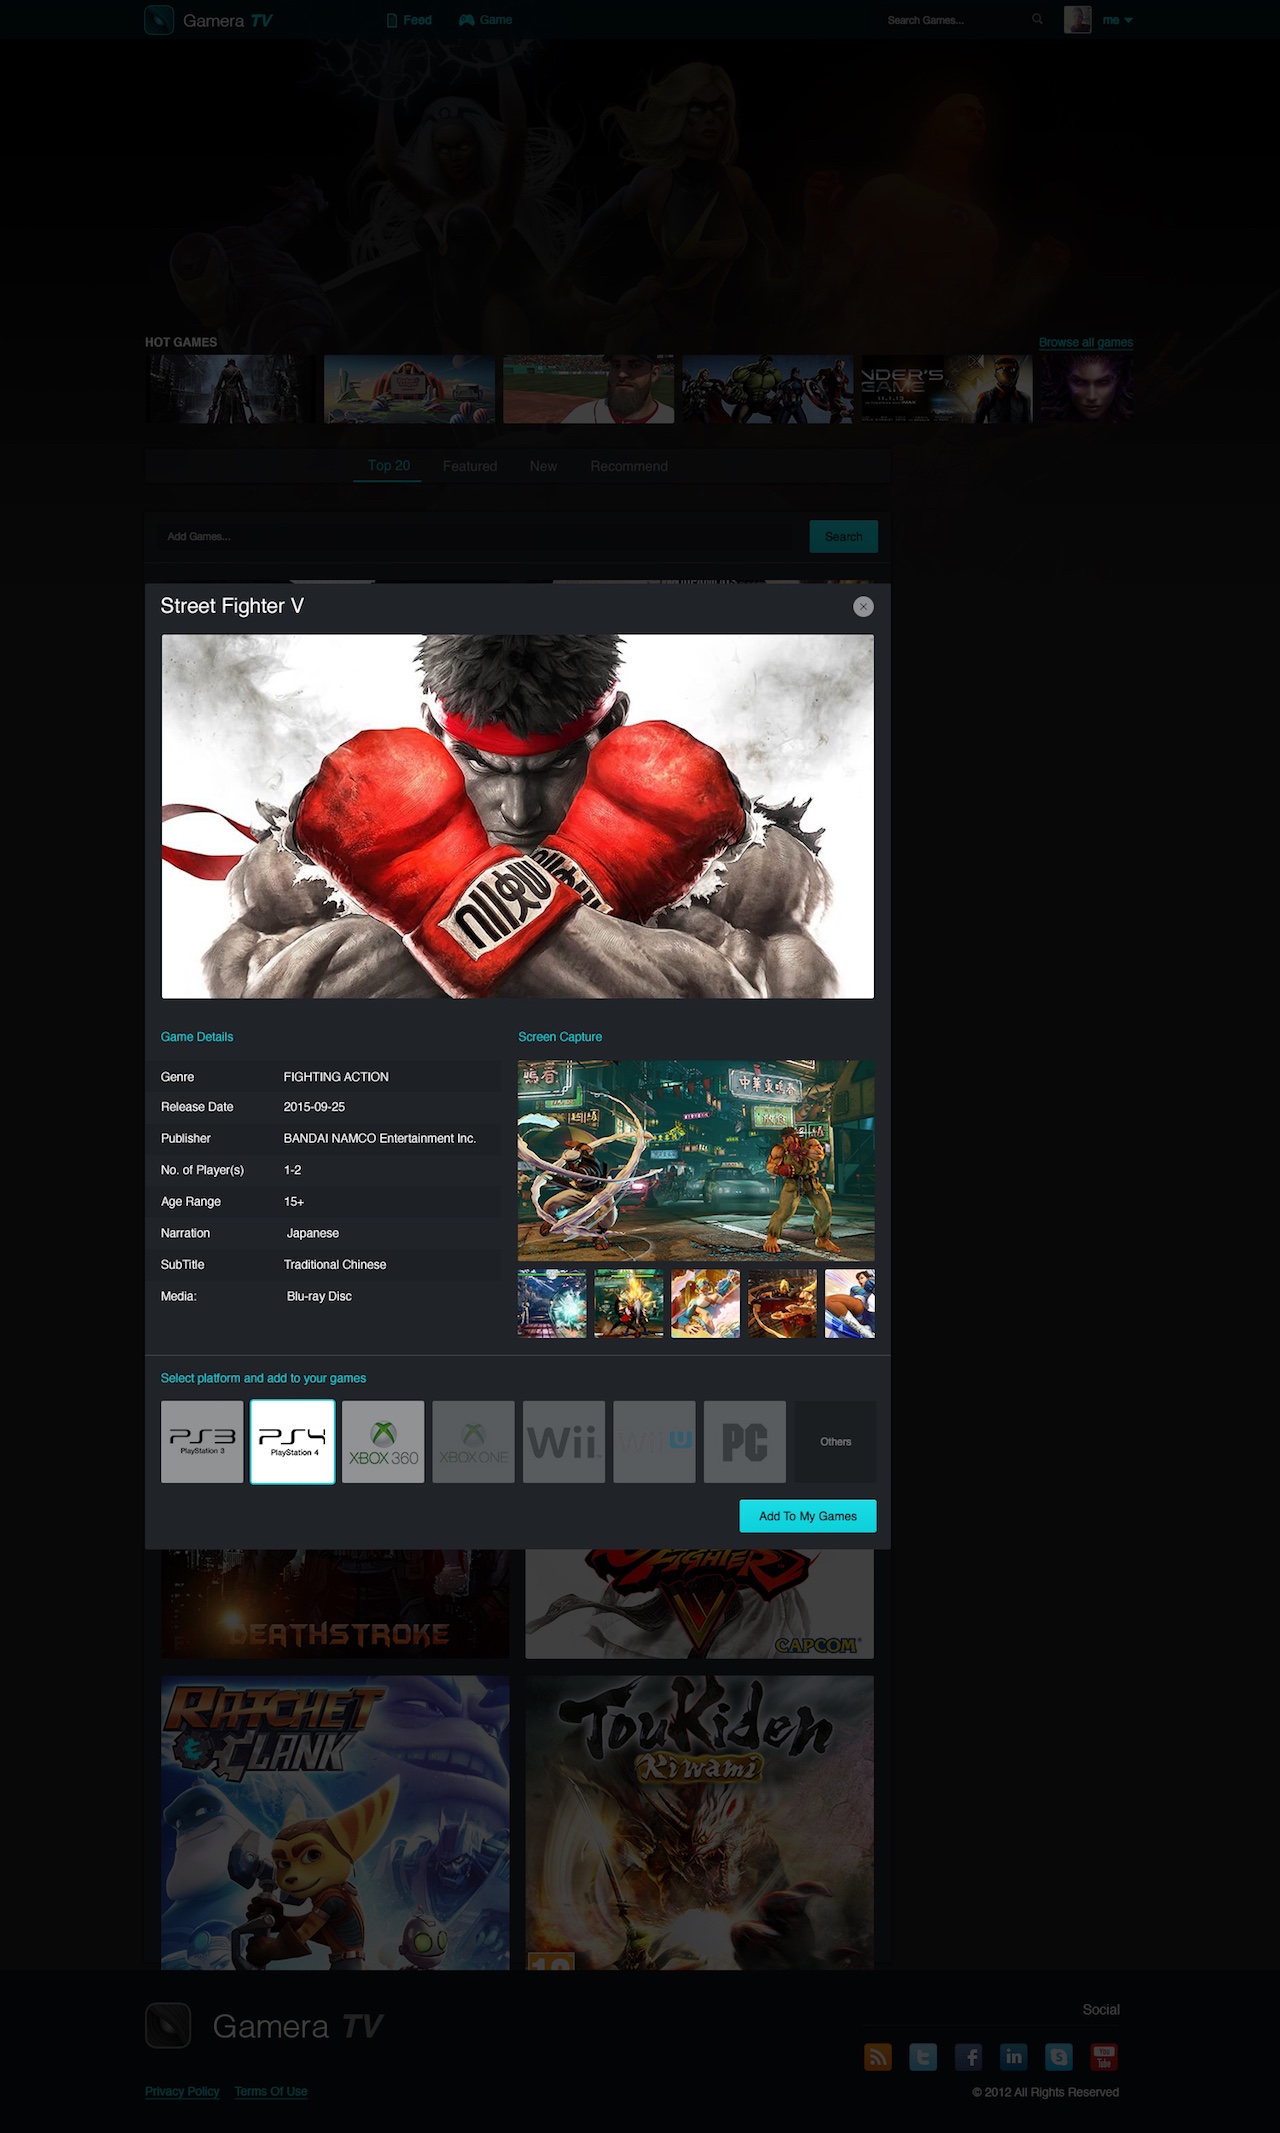Click the LinkedIn social icon
Image resolution: width=1280 pixels, height=2133 pixels.
click(x=1014, y=2057)
